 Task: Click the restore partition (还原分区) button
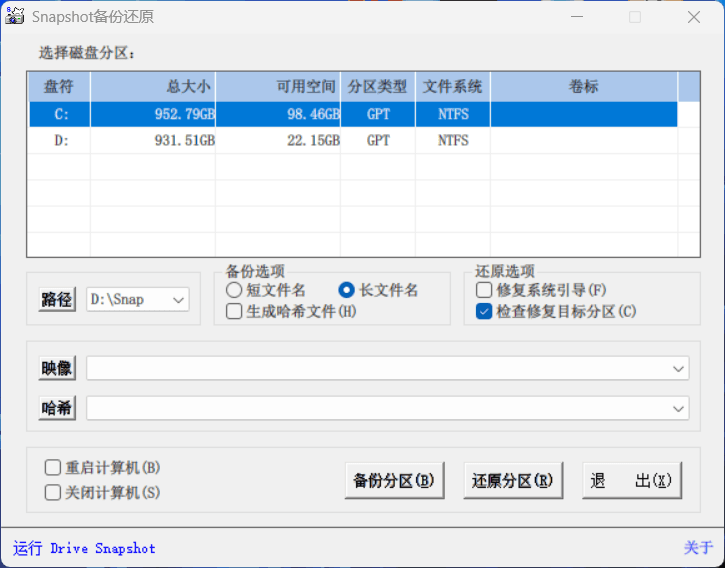(x=513, y=481)
